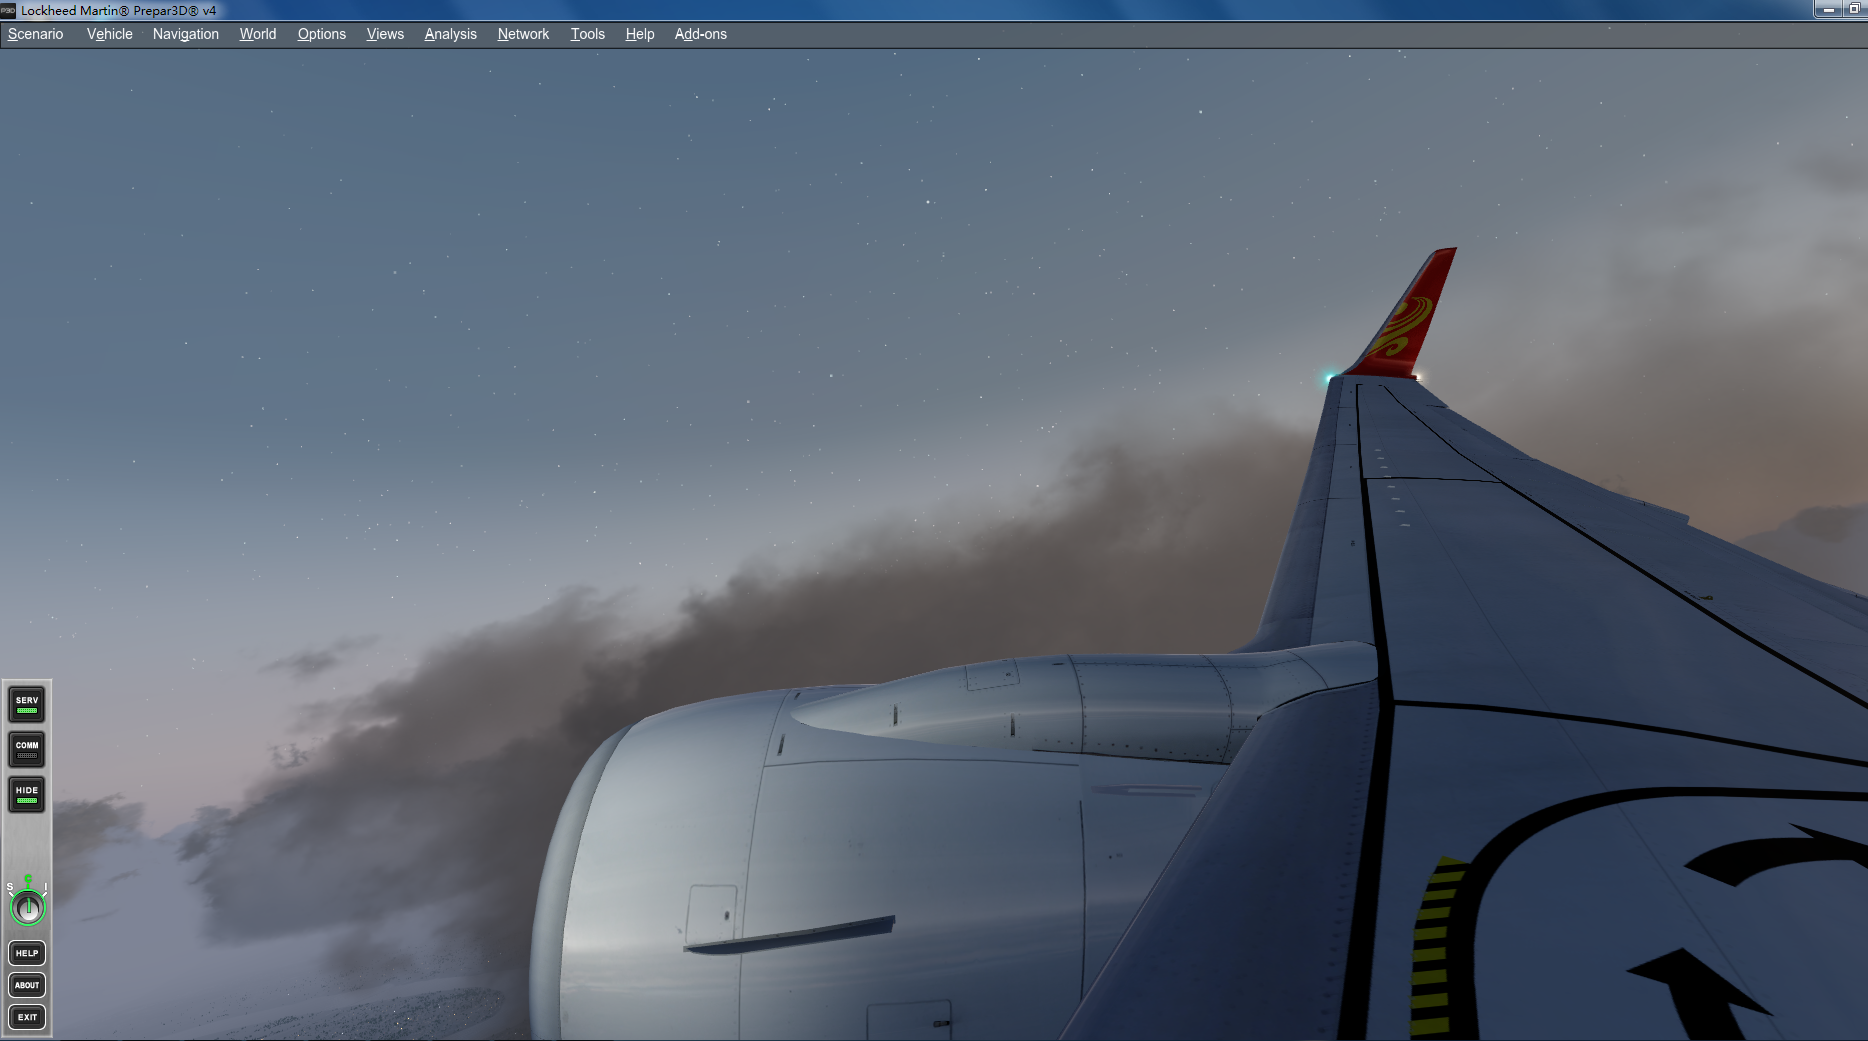Toggle the COMM button on the side panel
This screenshot has height=1041, width=1868.
click(25, 748)
